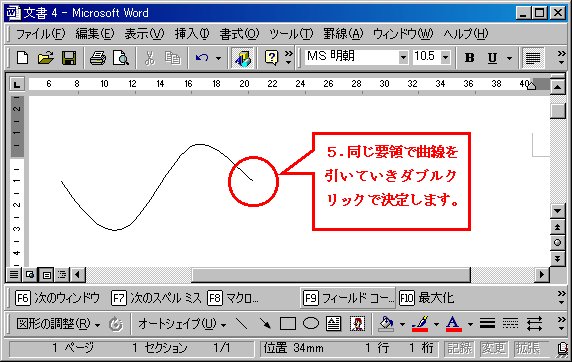572x362 pixels.
Task: Open the 罫線 menu
Action: 343,34
